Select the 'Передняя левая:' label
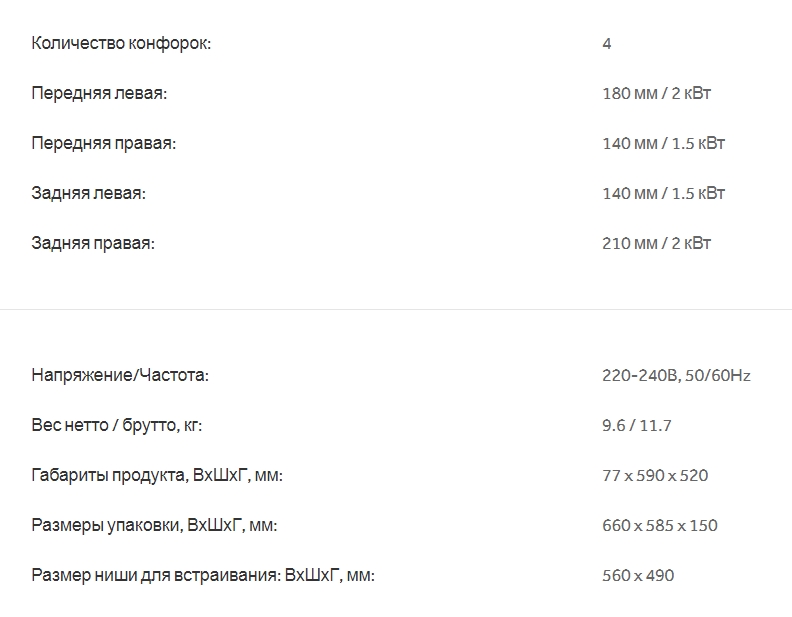This screenshot has width=792, height=617. click(x=99, y=93)
